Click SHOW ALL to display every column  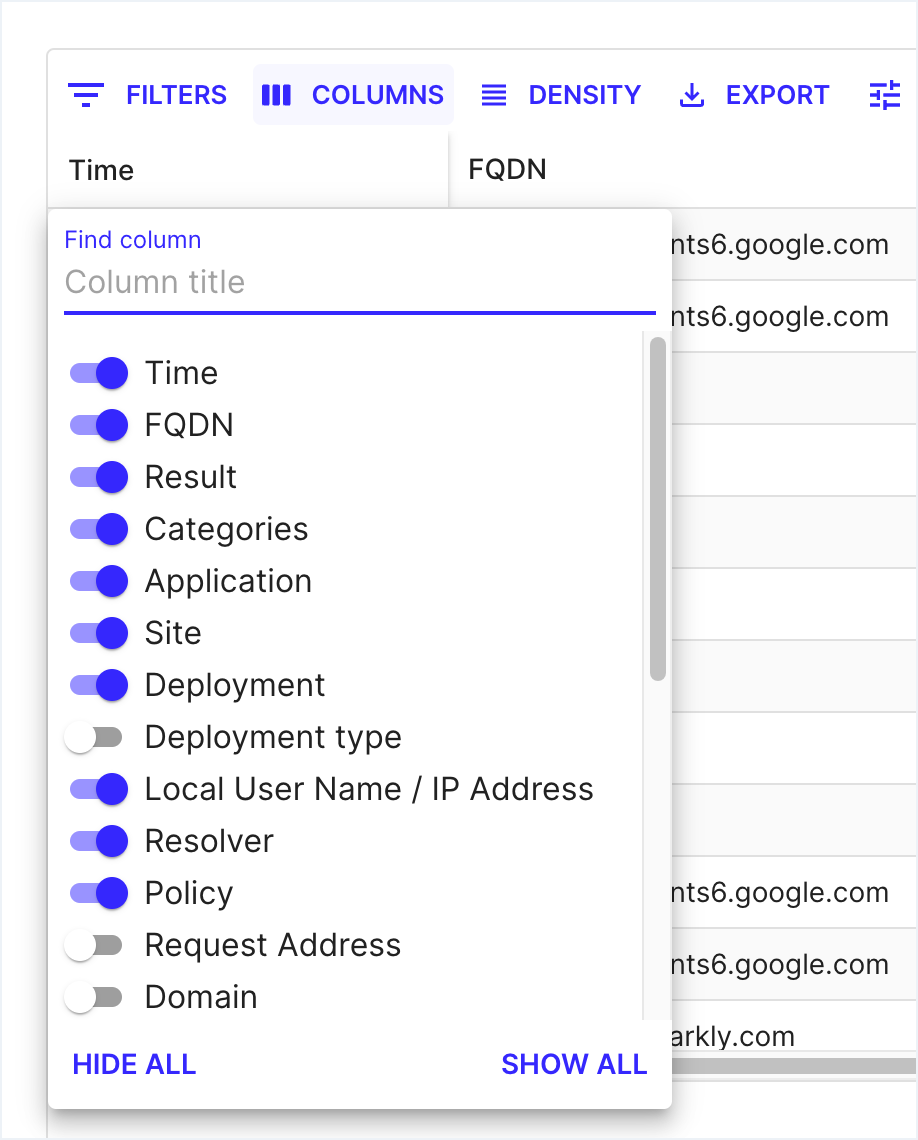[x=574, y=1063]
